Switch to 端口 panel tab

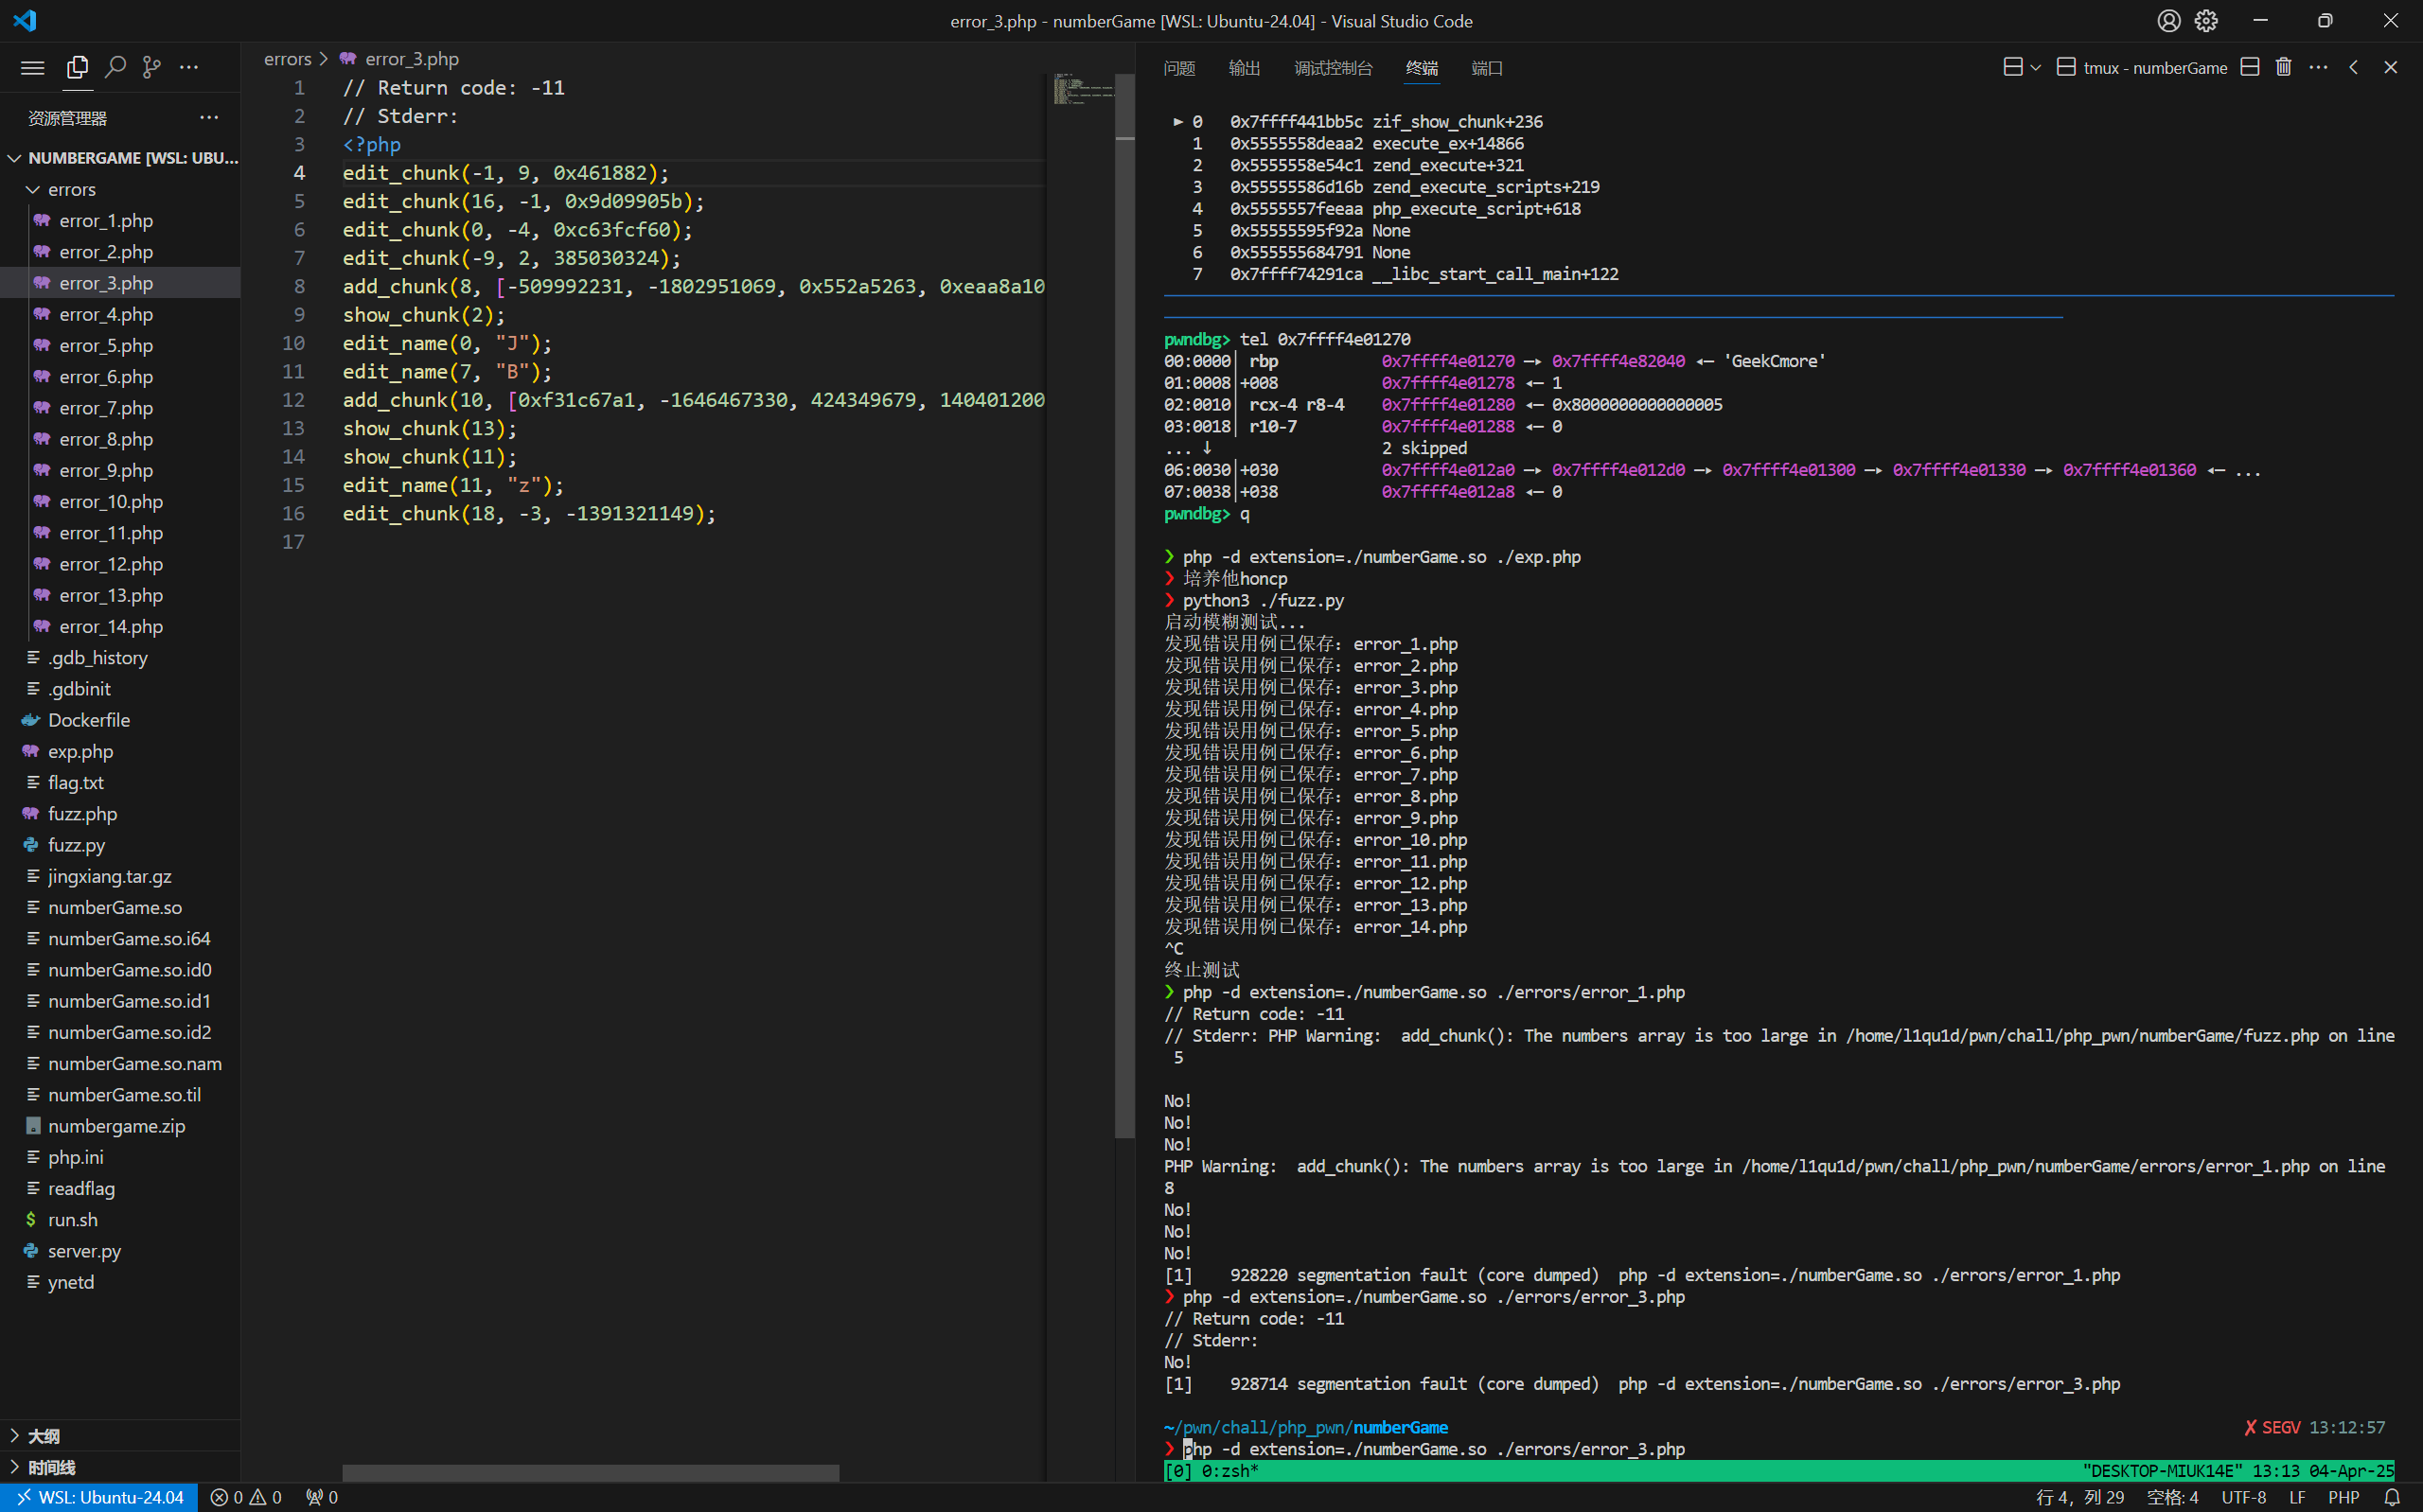tap(1487, 68)
